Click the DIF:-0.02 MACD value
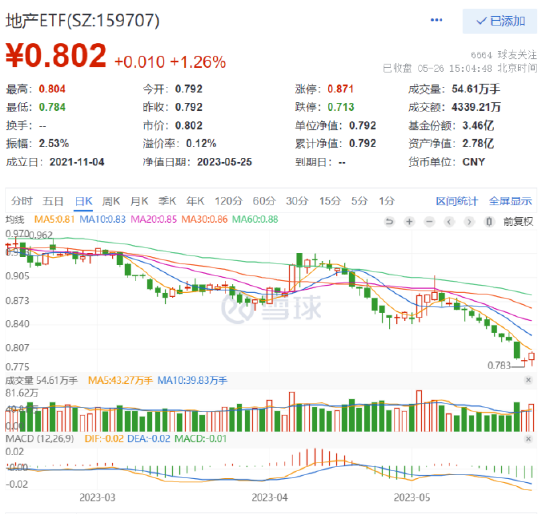 (104, 439)
